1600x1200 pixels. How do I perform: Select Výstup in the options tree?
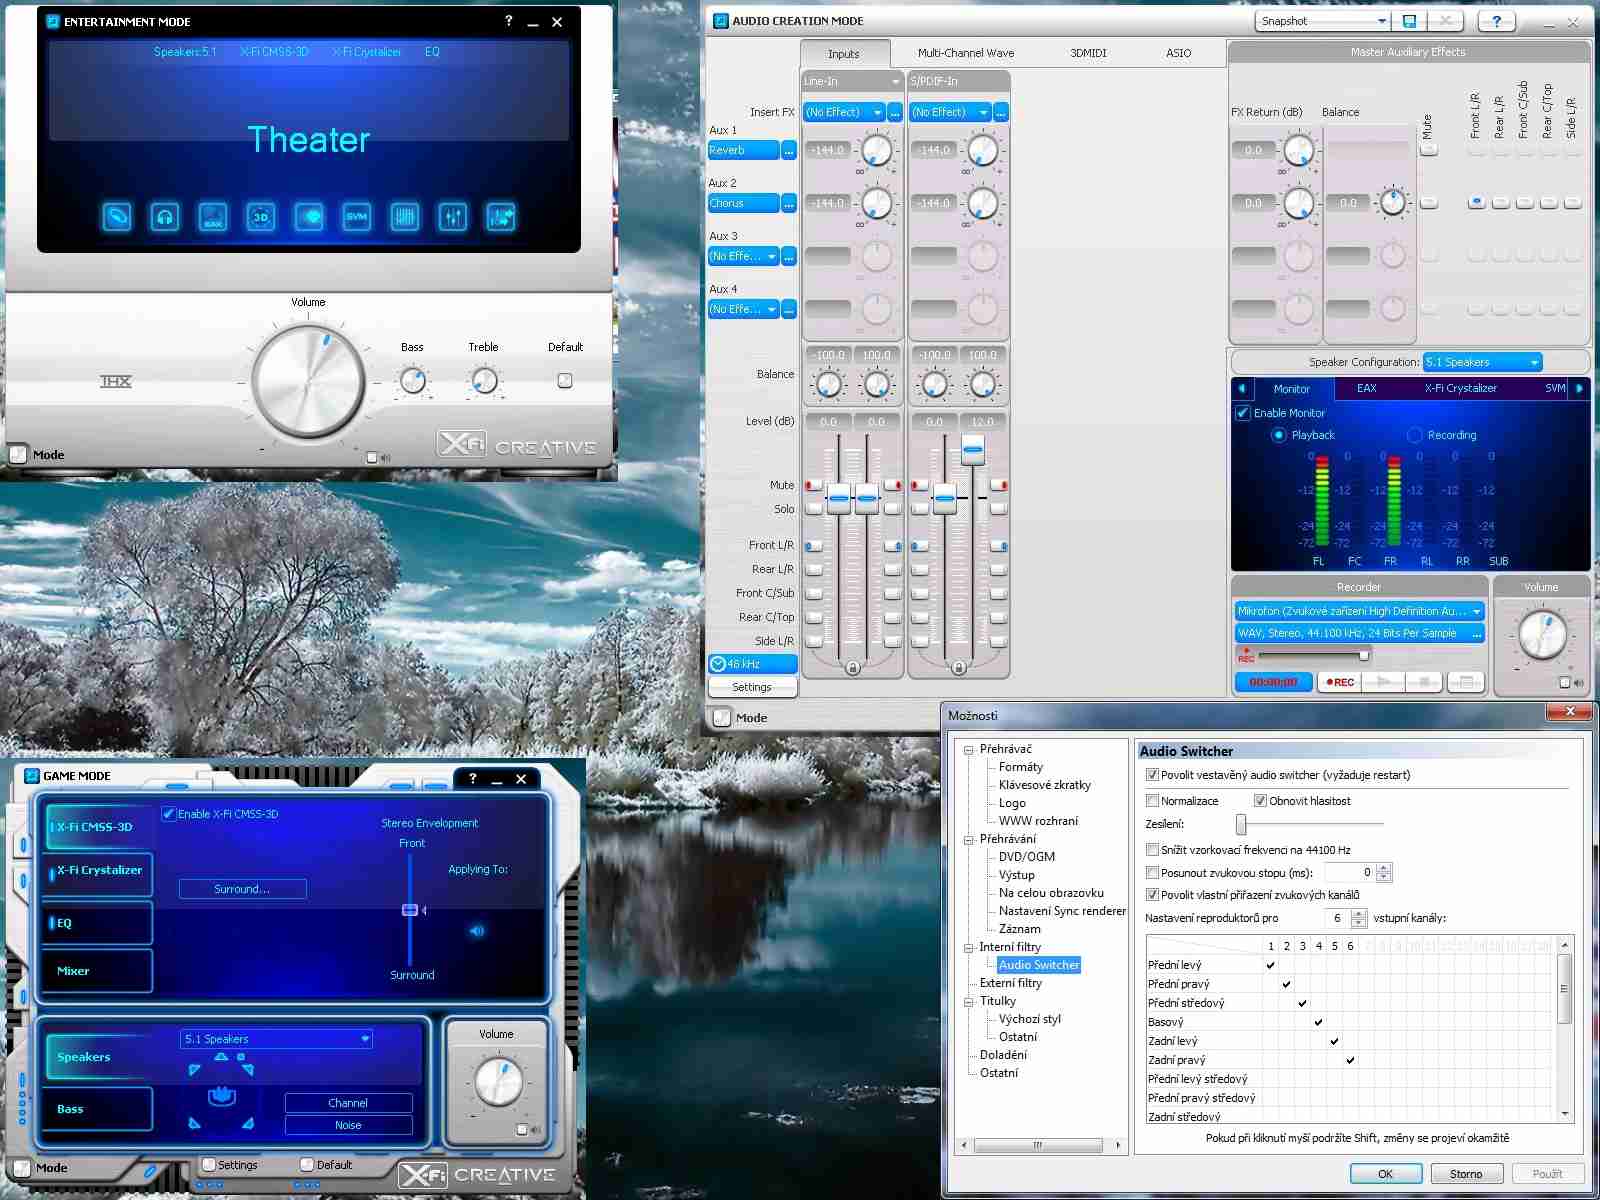tap(1016, 875)
